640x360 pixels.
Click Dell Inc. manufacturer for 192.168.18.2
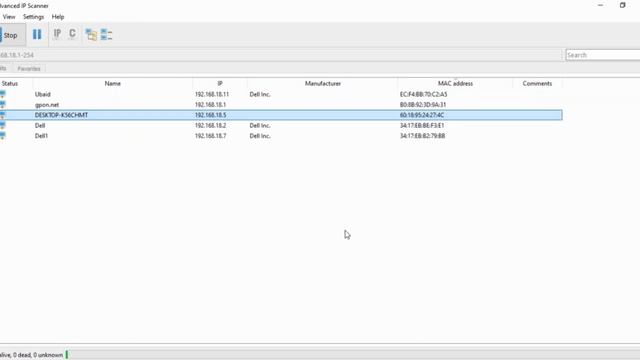260,125
